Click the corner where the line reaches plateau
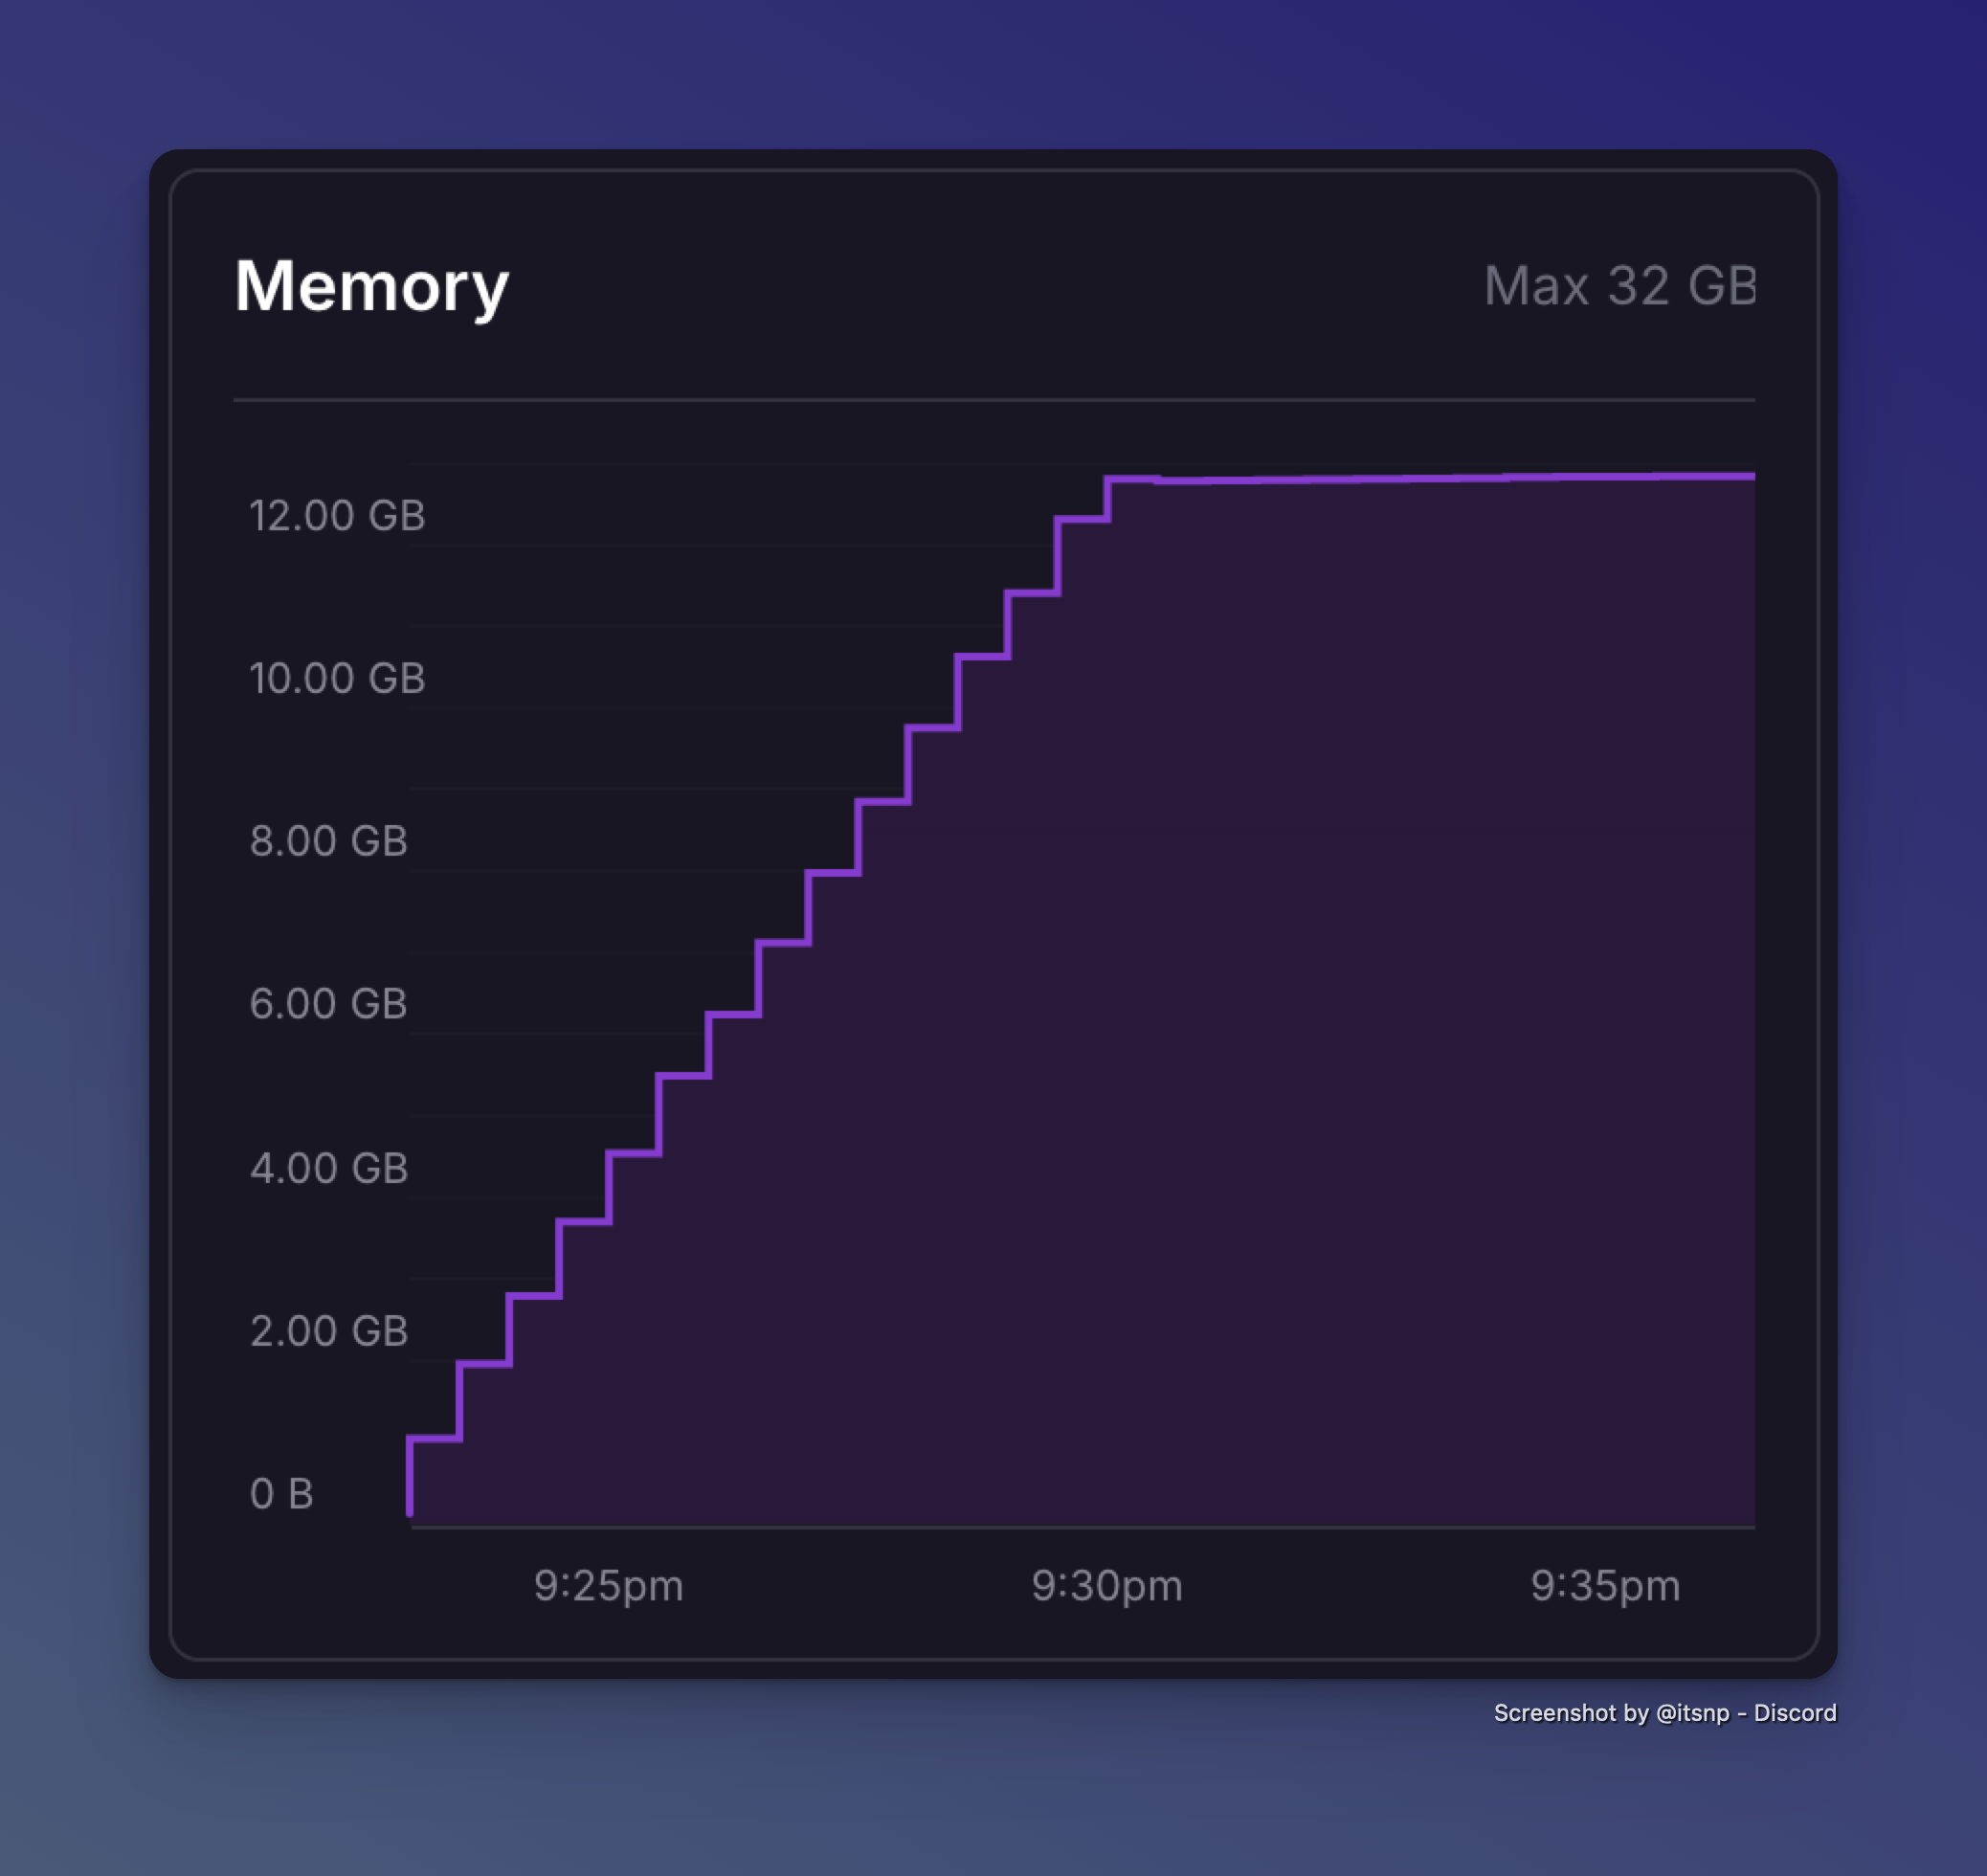Screen dimensions: 1987x1876 (1108, 480)
